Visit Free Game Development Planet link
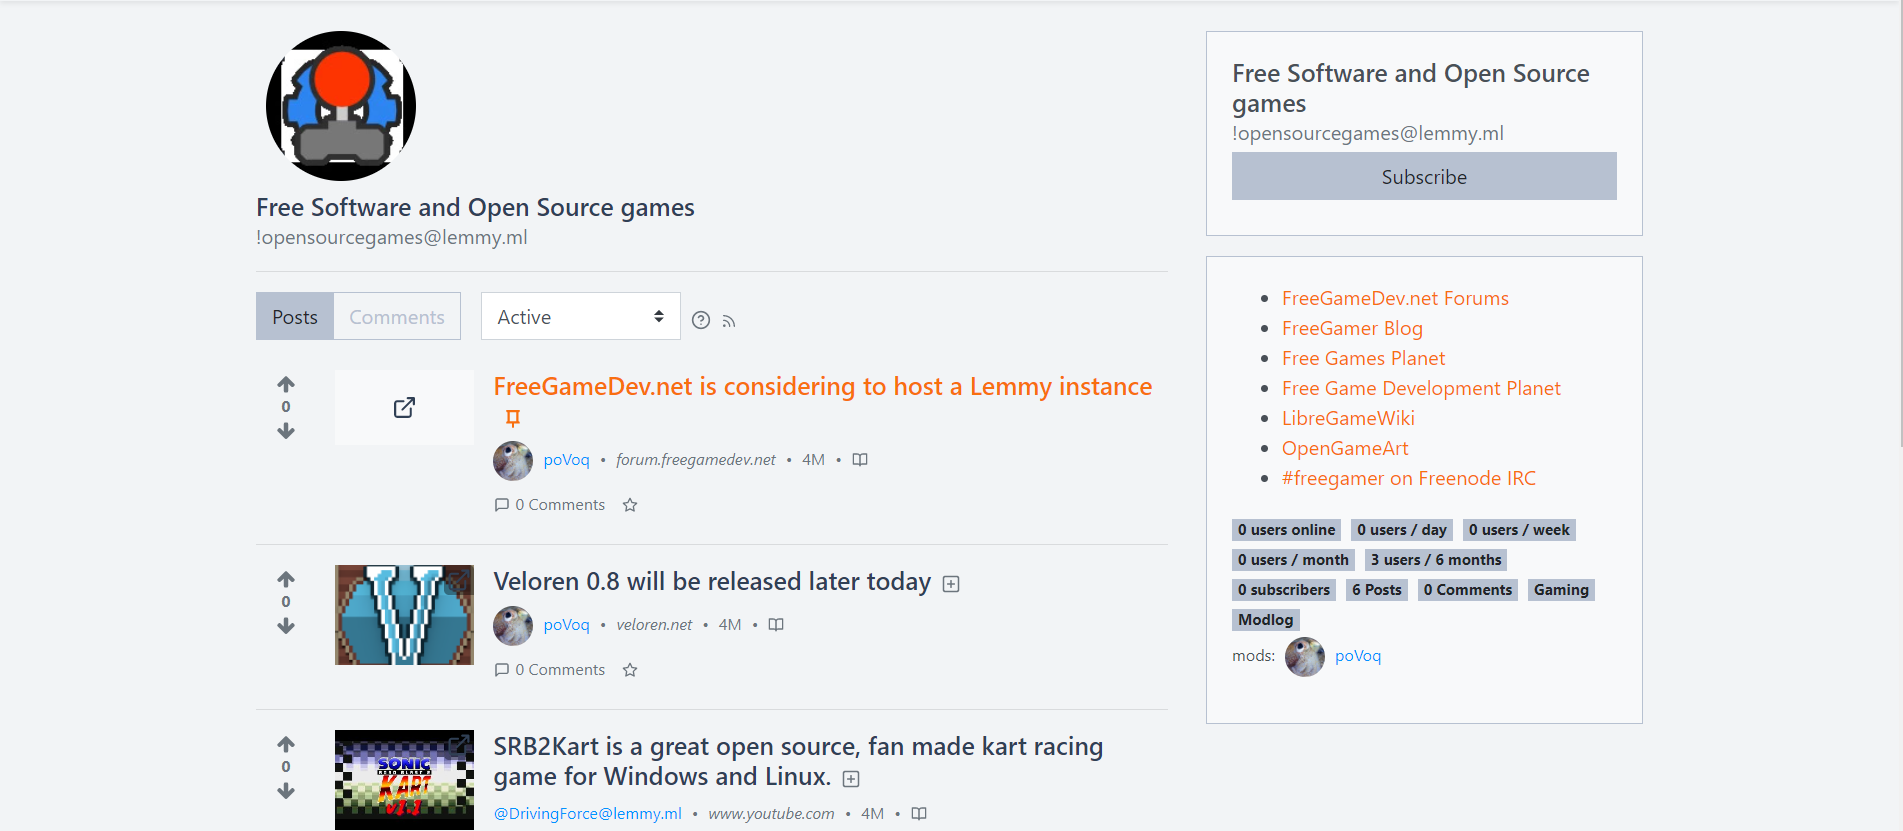The width and height of the screenshot is (1903, 831). coord(1421,388)
